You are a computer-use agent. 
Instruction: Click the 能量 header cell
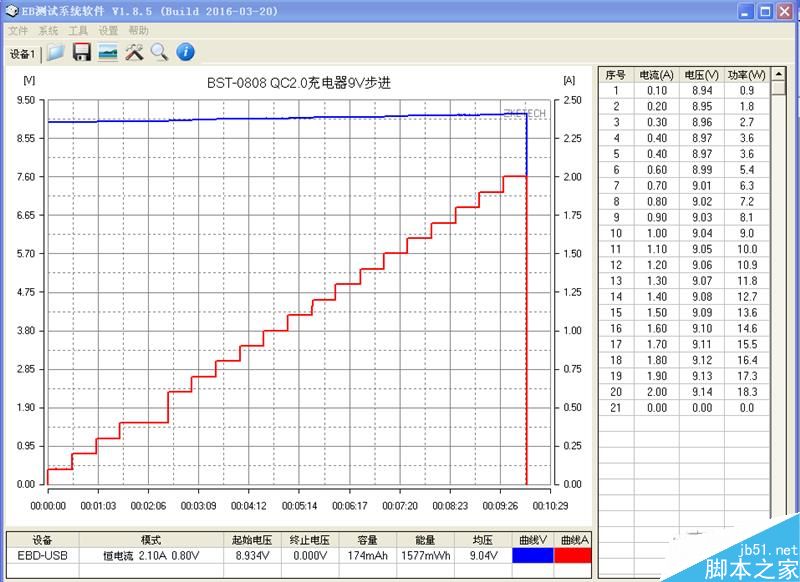coord(425,540)
